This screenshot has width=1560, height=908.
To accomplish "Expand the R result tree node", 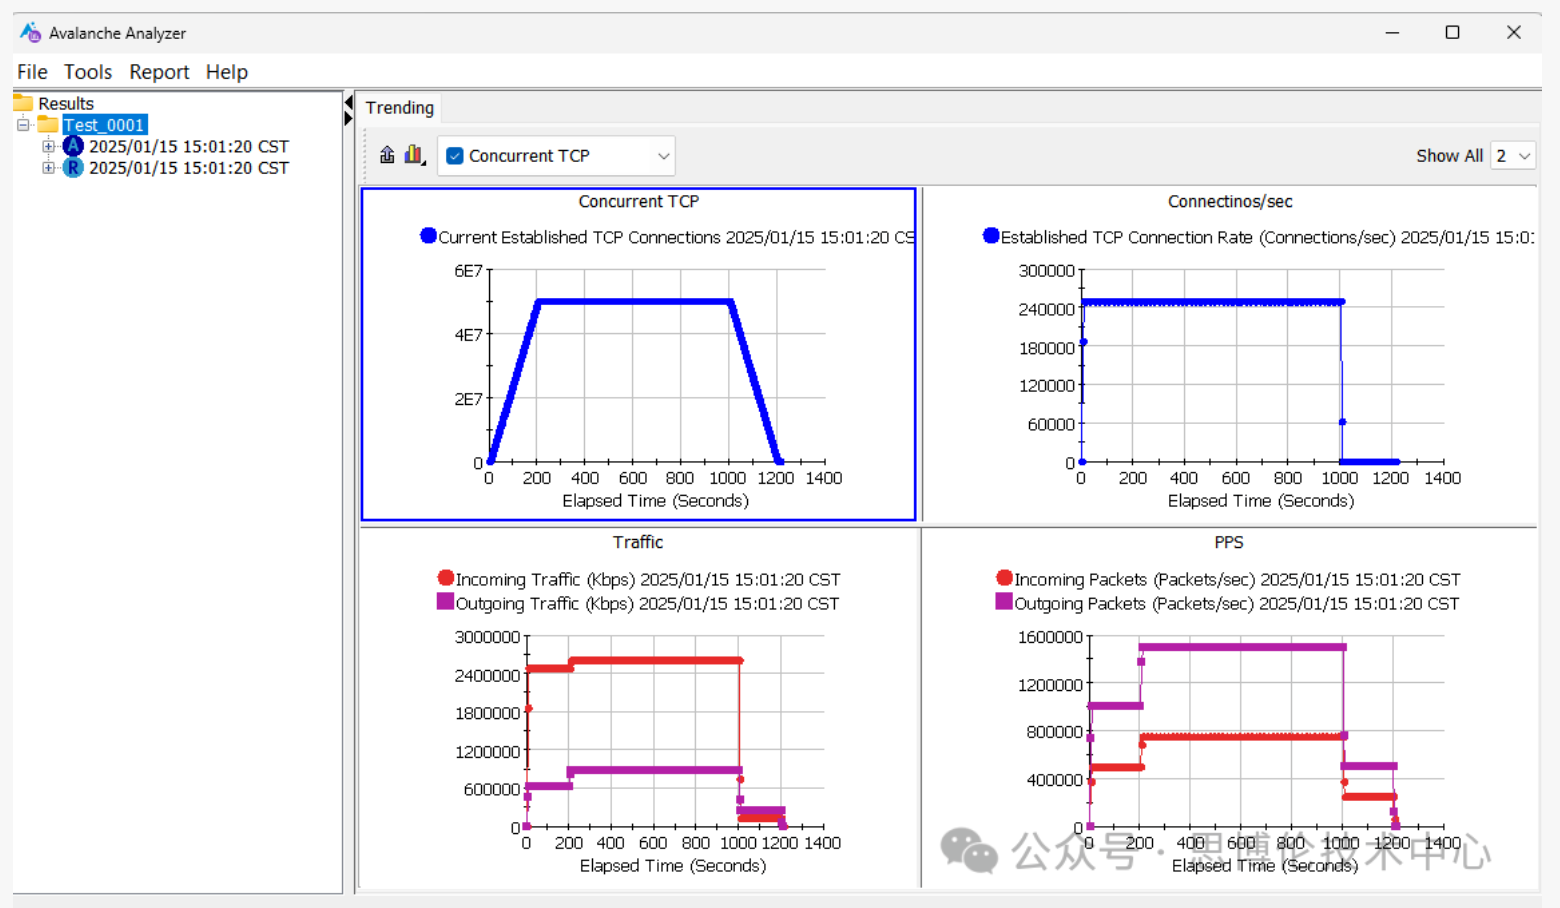I will pos(48,168).
